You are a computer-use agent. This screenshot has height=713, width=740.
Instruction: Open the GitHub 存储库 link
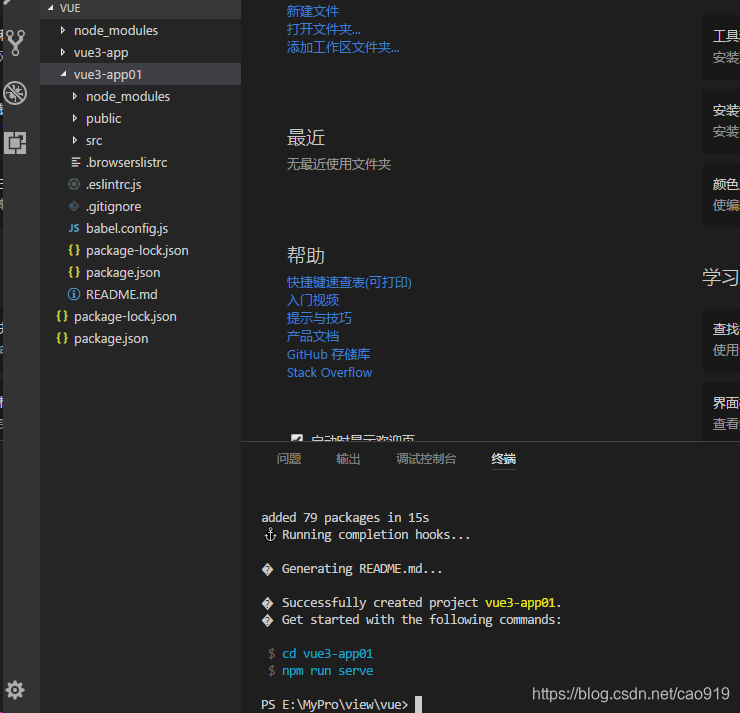[328, 354]
